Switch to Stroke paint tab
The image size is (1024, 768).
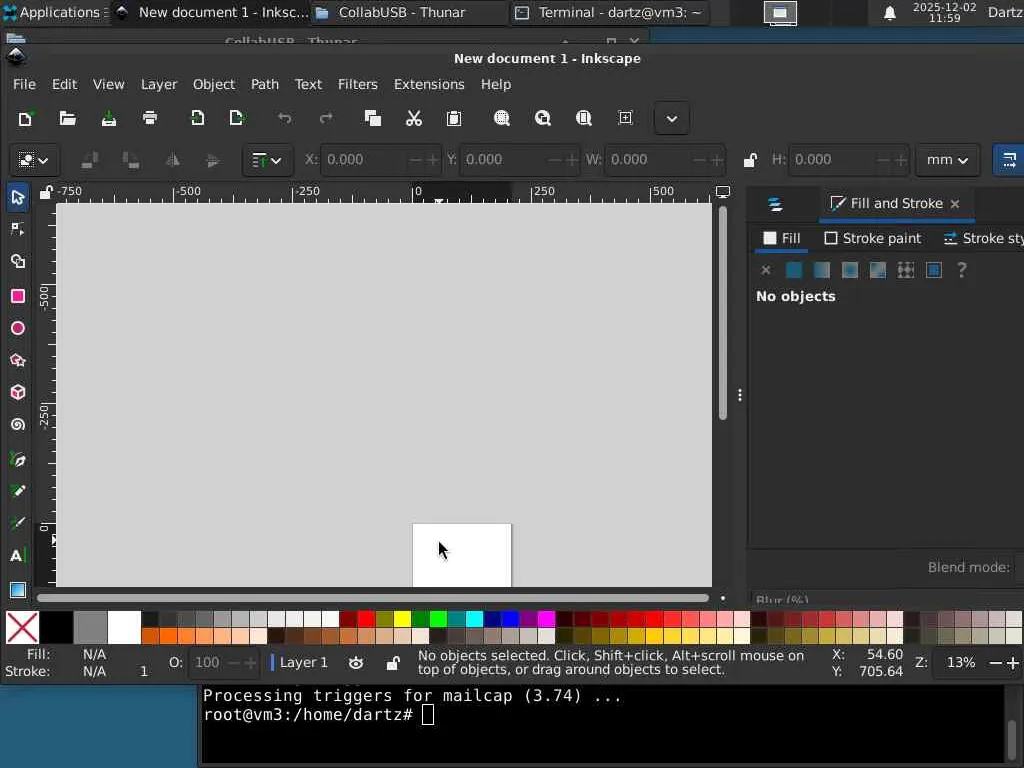coord(872,238)
